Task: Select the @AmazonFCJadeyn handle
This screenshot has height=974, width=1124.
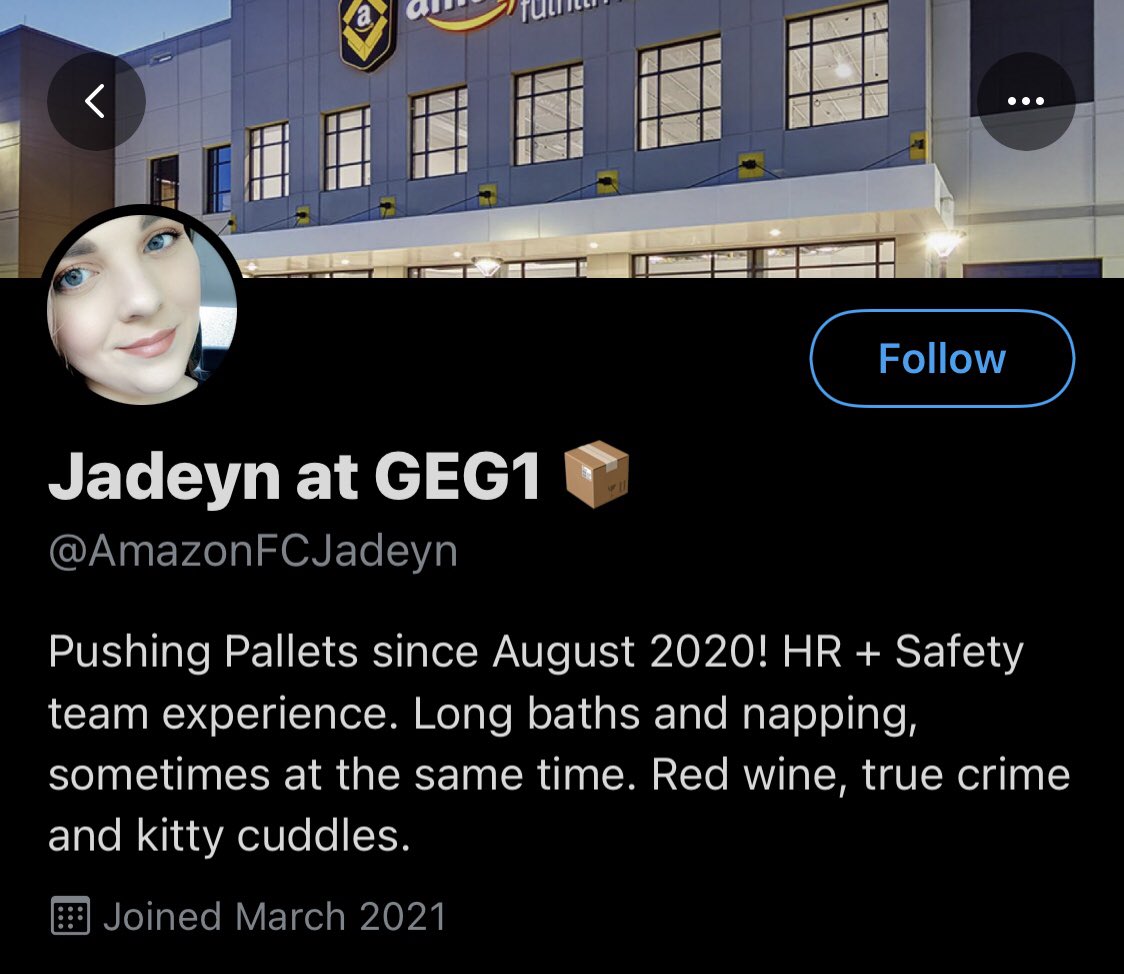Action: coord(253,550)
